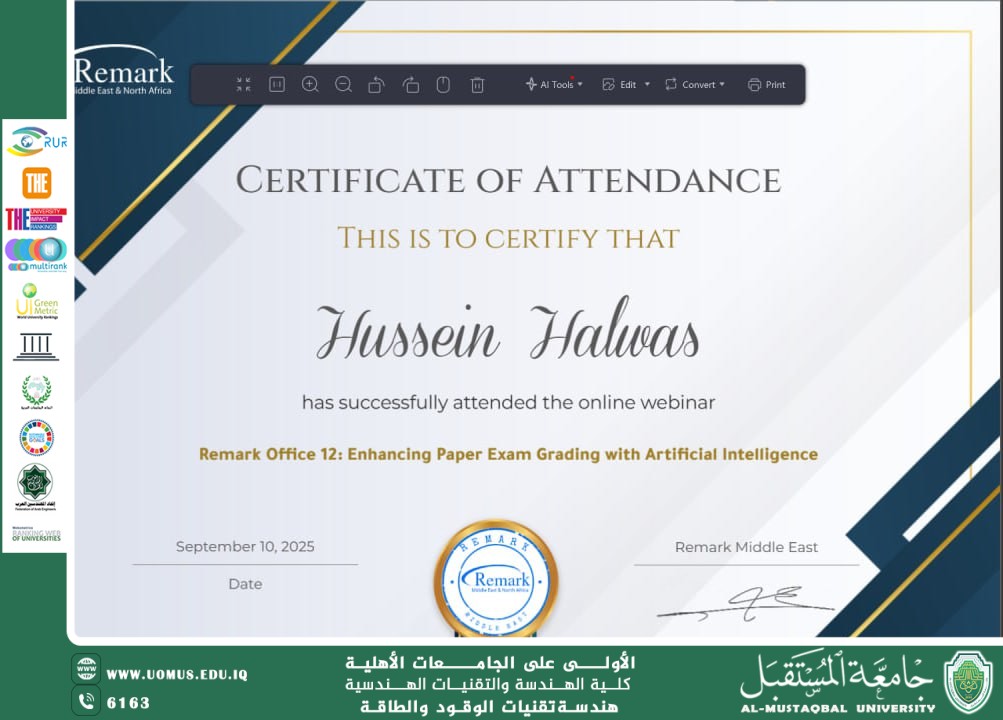Click the Al-Mustaqbal University crest logo

[x=968, y=682]
